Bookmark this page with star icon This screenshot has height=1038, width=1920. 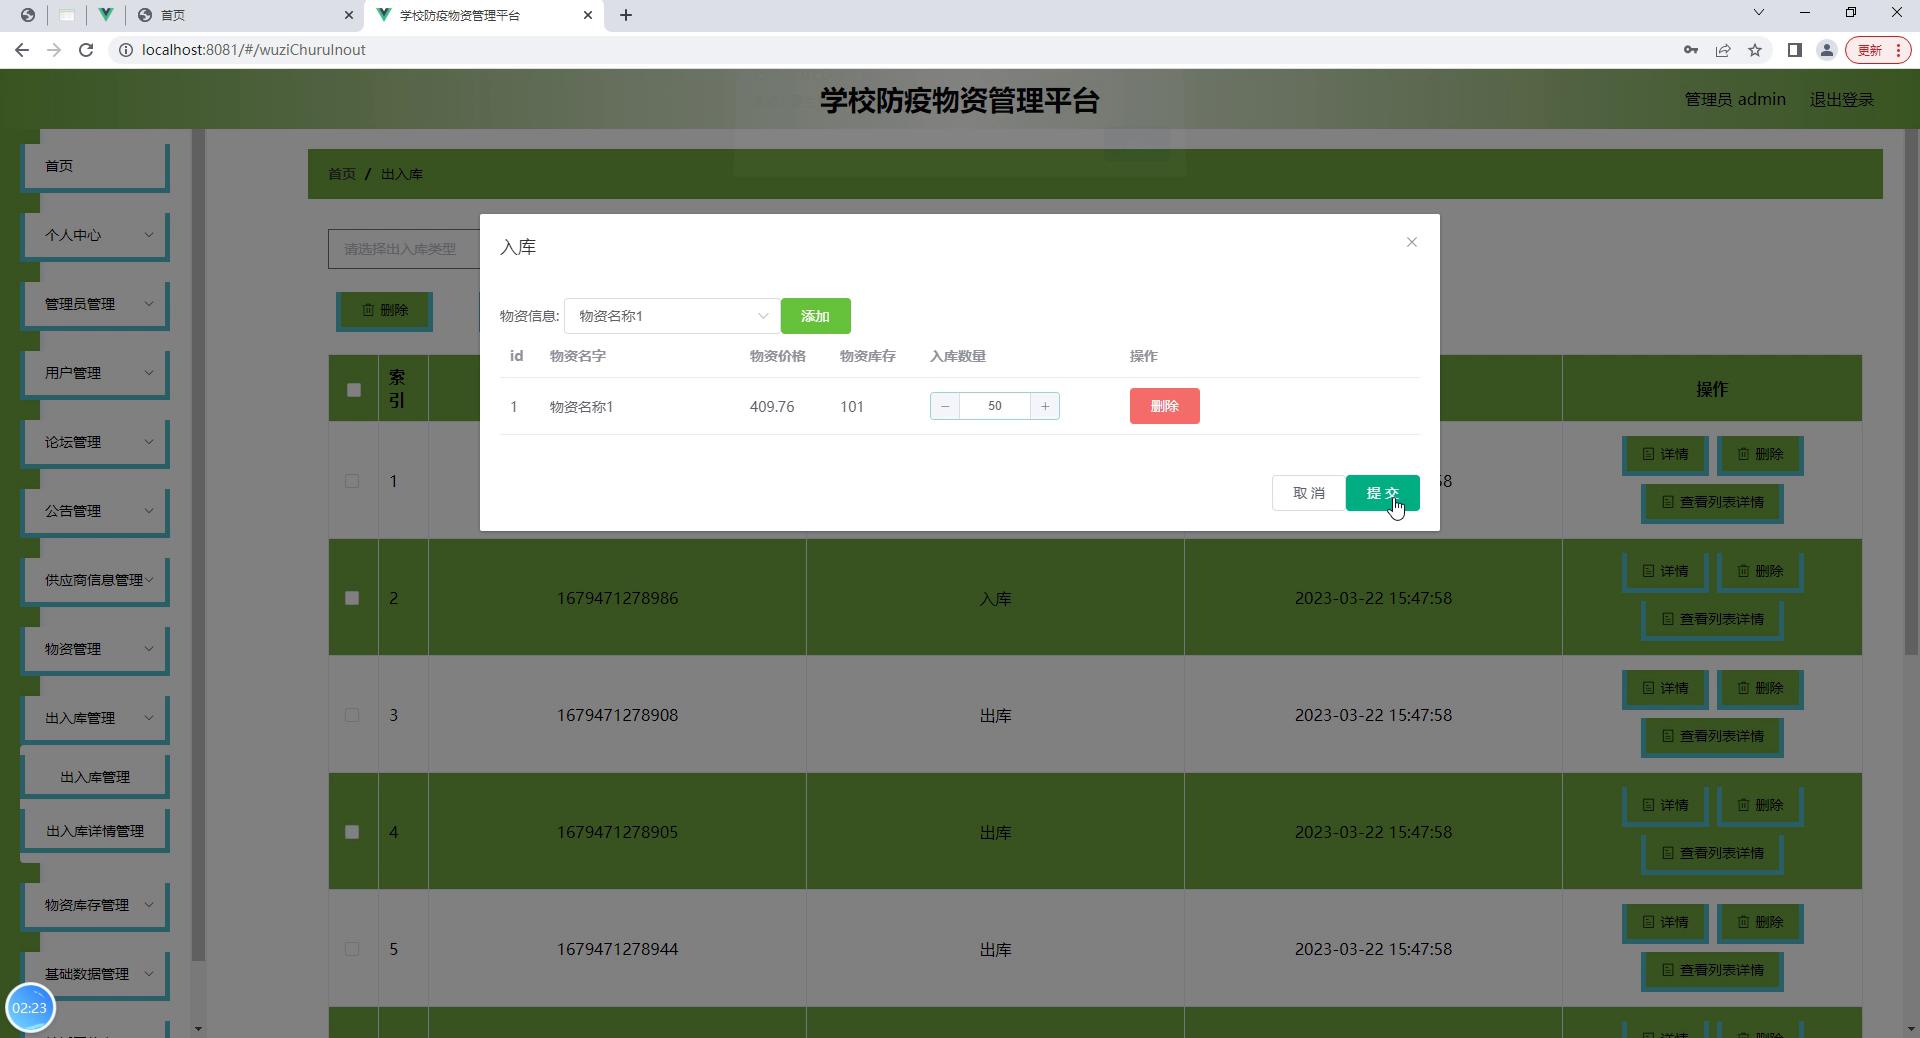coord(1755,50)
